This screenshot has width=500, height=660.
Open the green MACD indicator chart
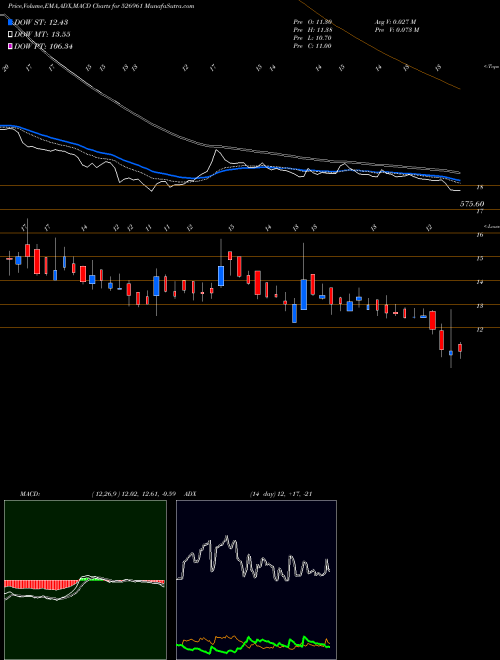point(85,580)
